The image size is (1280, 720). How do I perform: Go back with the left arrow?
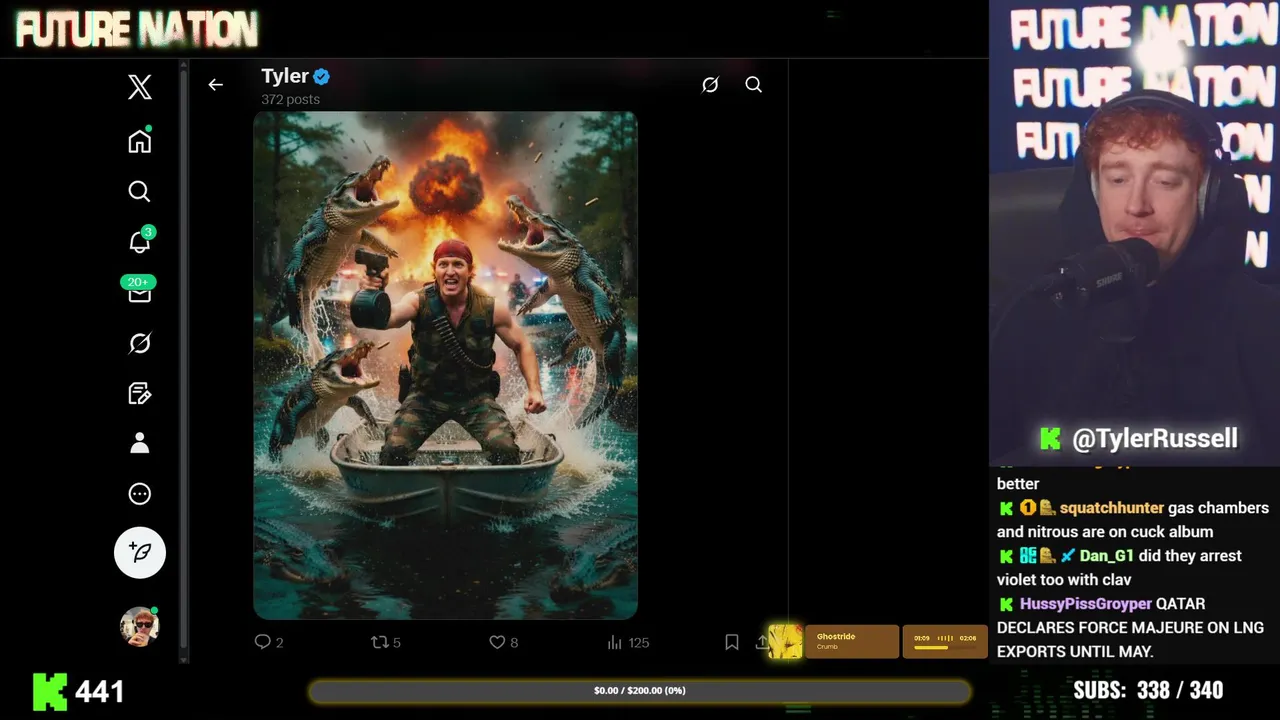215,85
